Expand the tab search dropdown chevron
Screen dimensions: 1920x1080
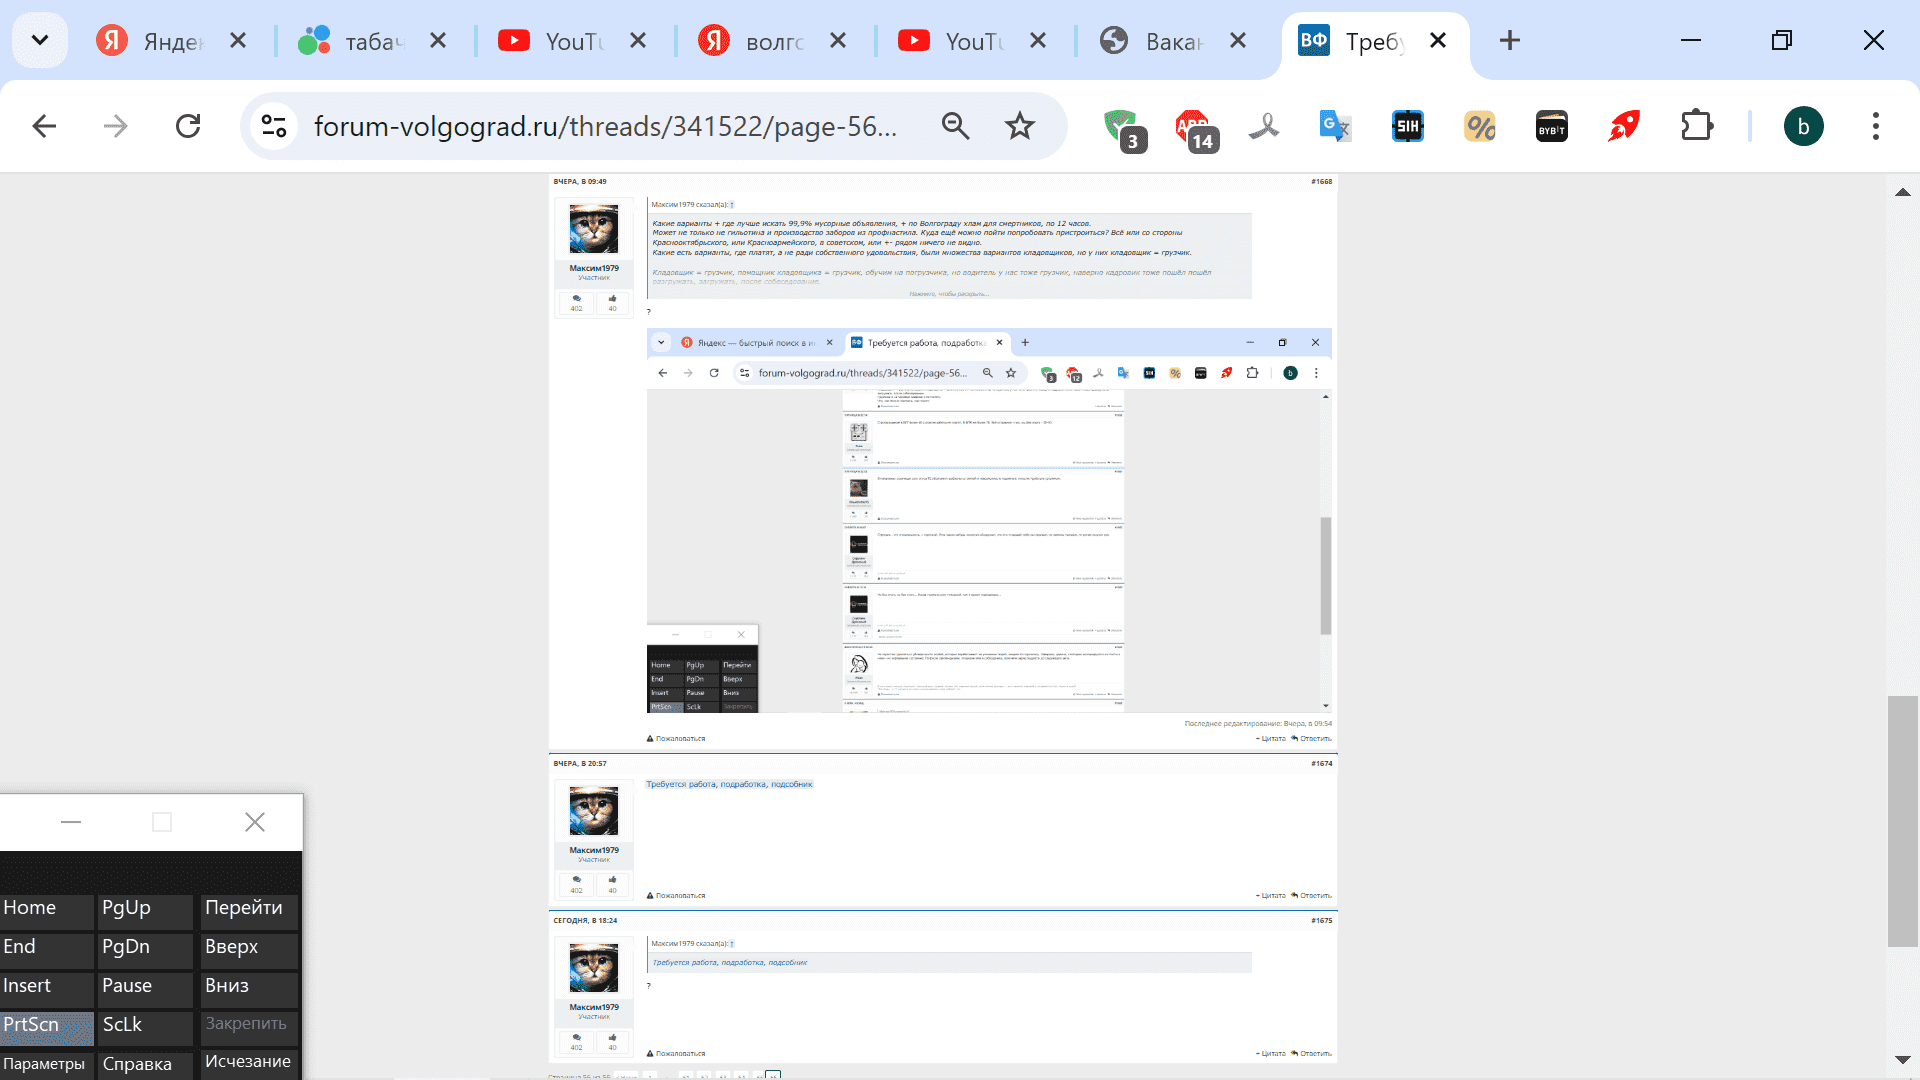pos(40,40)
